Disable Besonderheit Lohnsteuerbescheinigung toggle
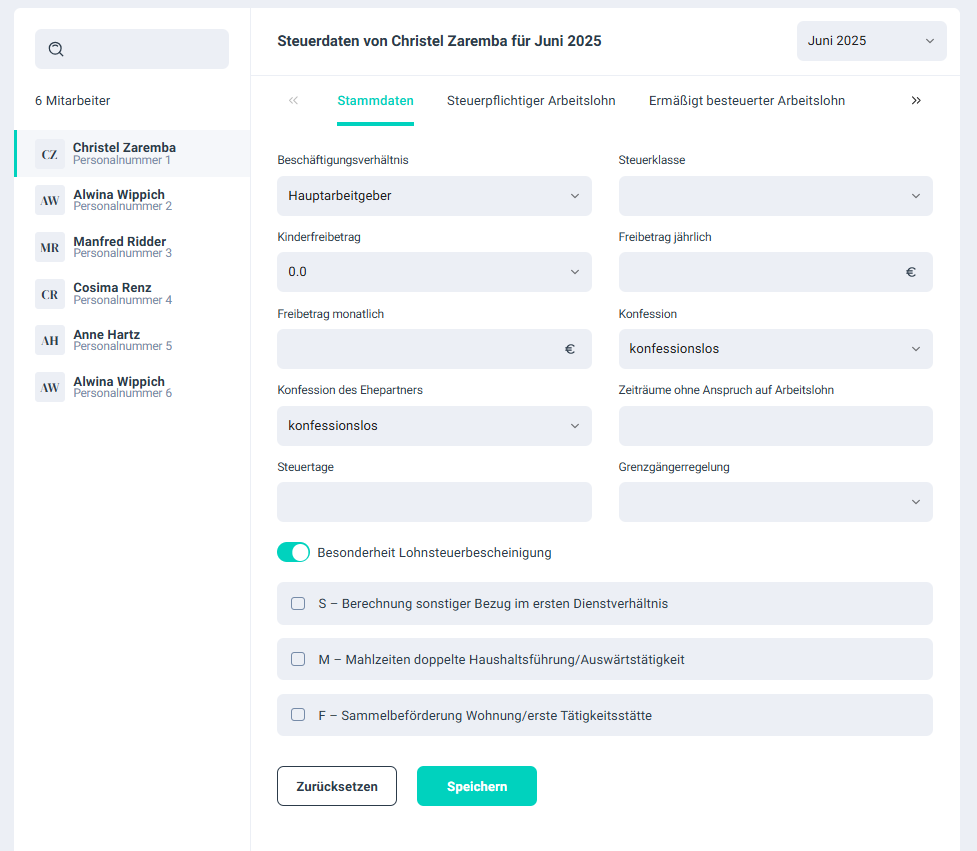This screenshot has width=977, height=851. [x=293, y=552]
